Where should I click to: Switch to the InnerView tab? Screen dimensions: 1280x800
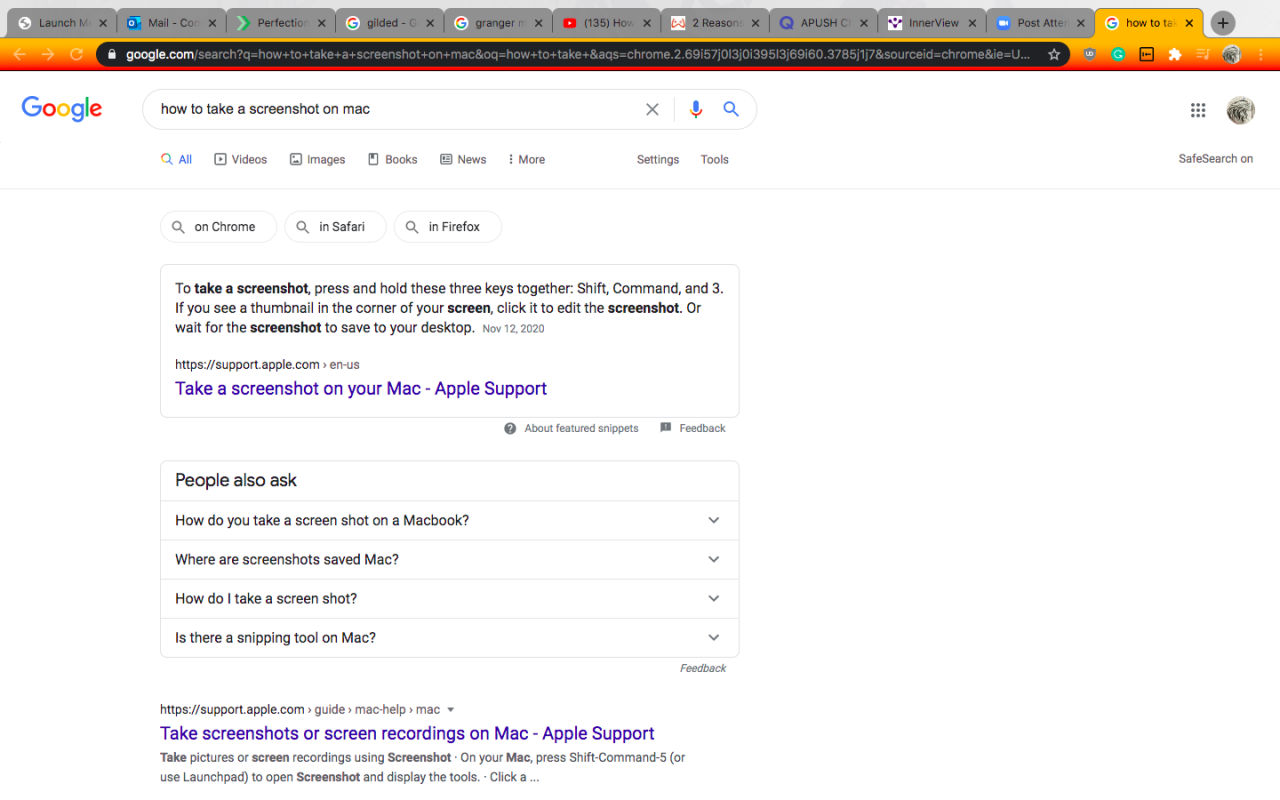(933, 23)
